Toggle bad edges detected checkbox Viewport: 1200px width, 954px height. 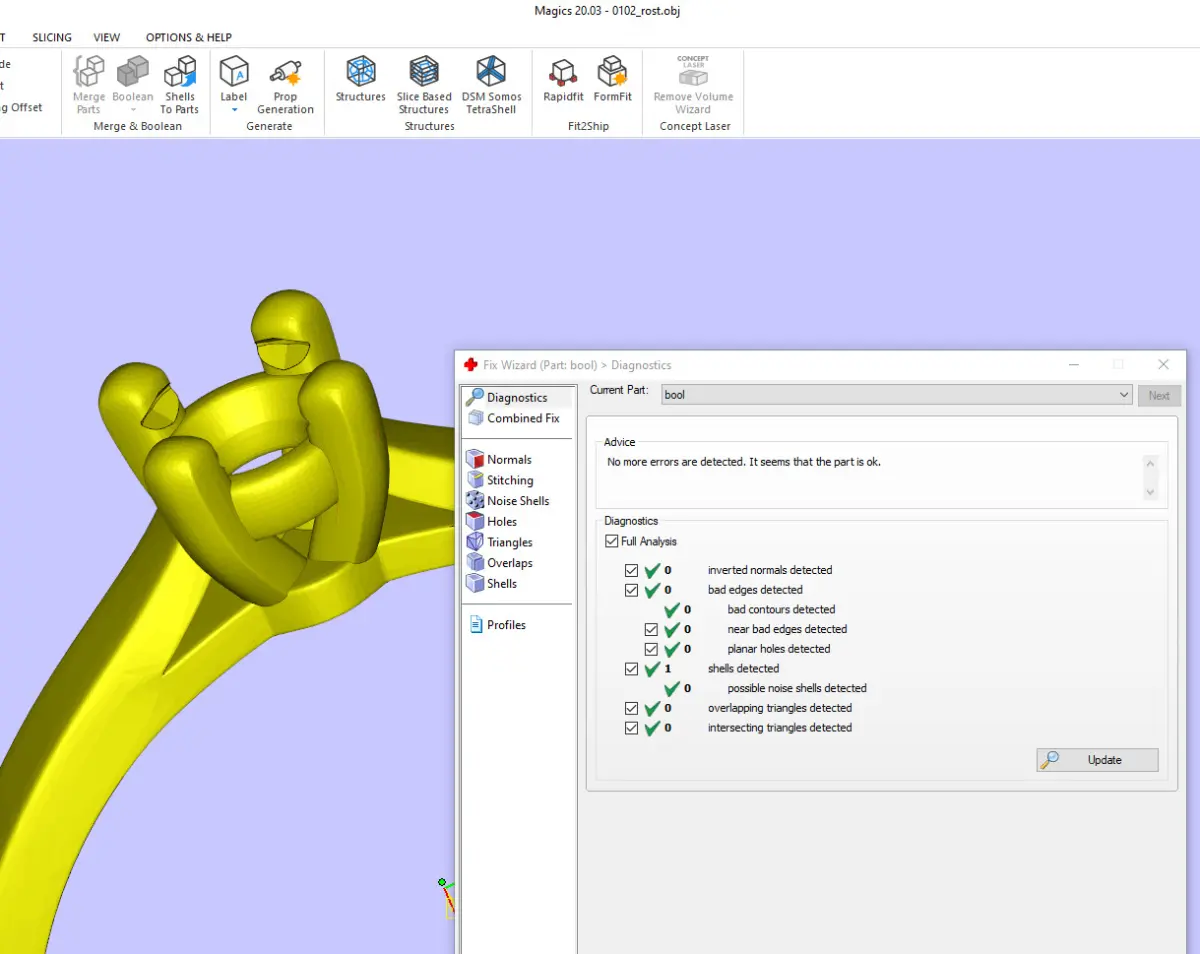tap(631, 590)
